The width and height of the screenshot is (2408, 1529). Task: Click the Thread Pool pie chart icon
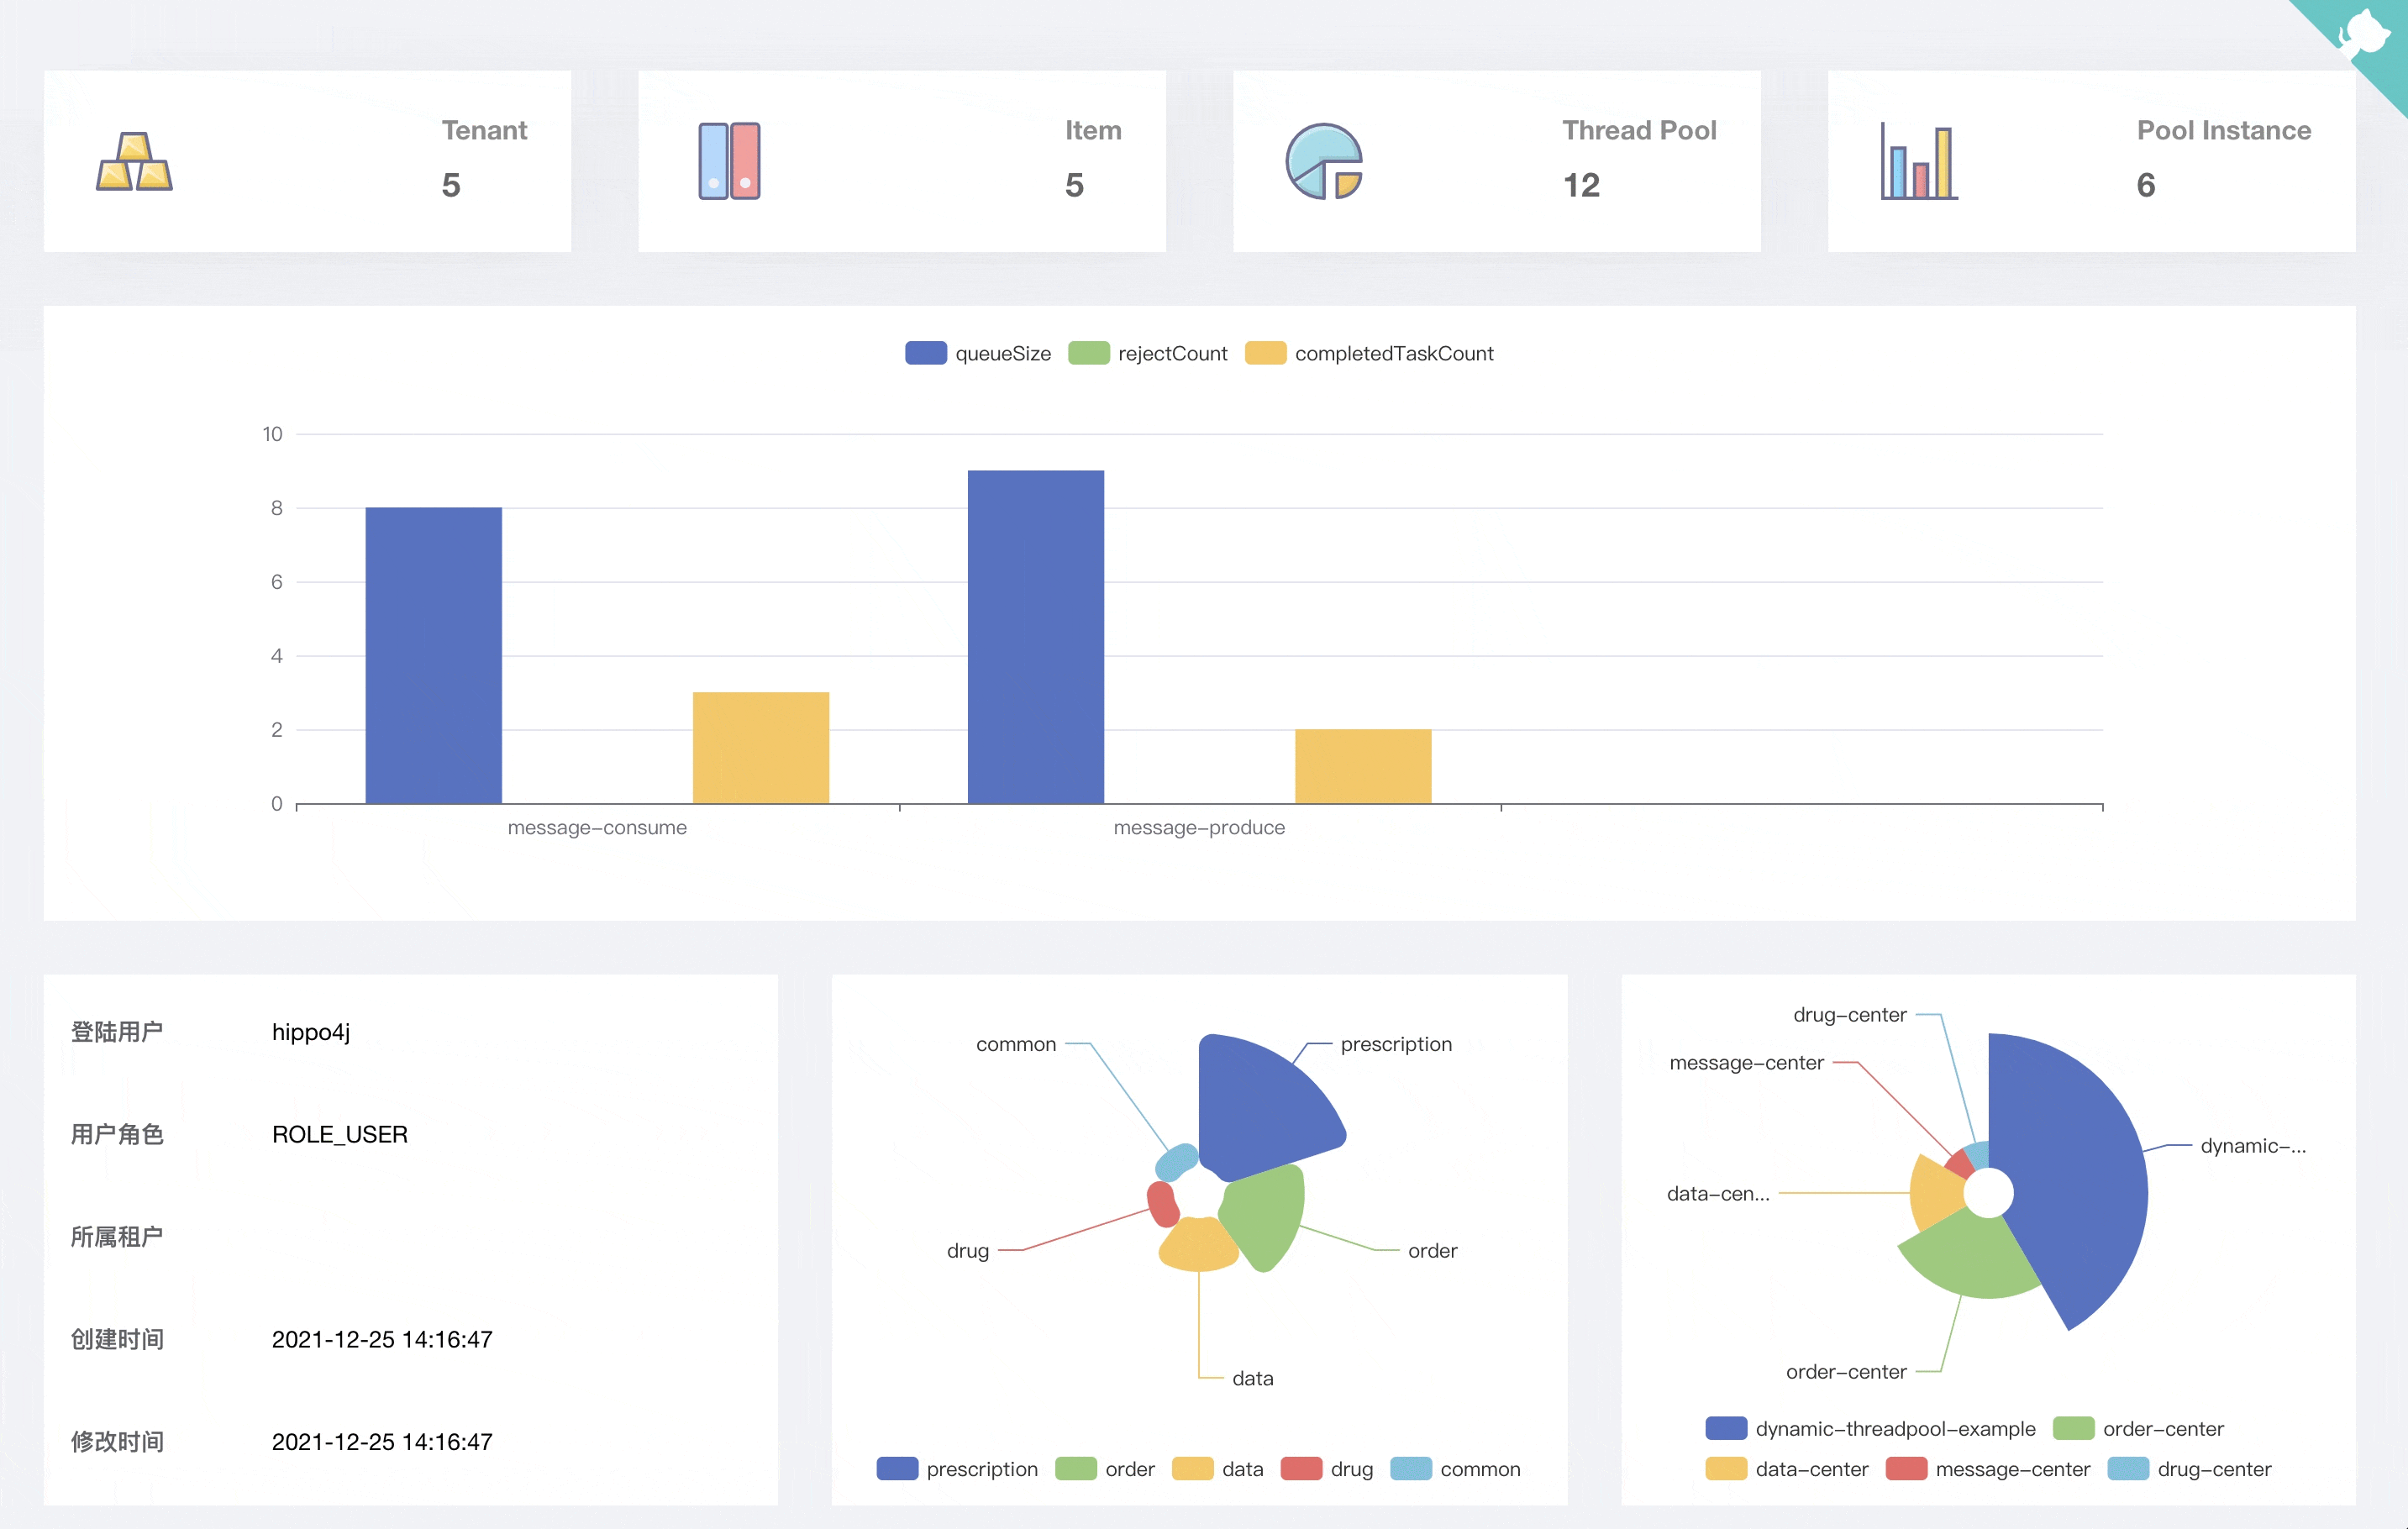coord(1323,161)
